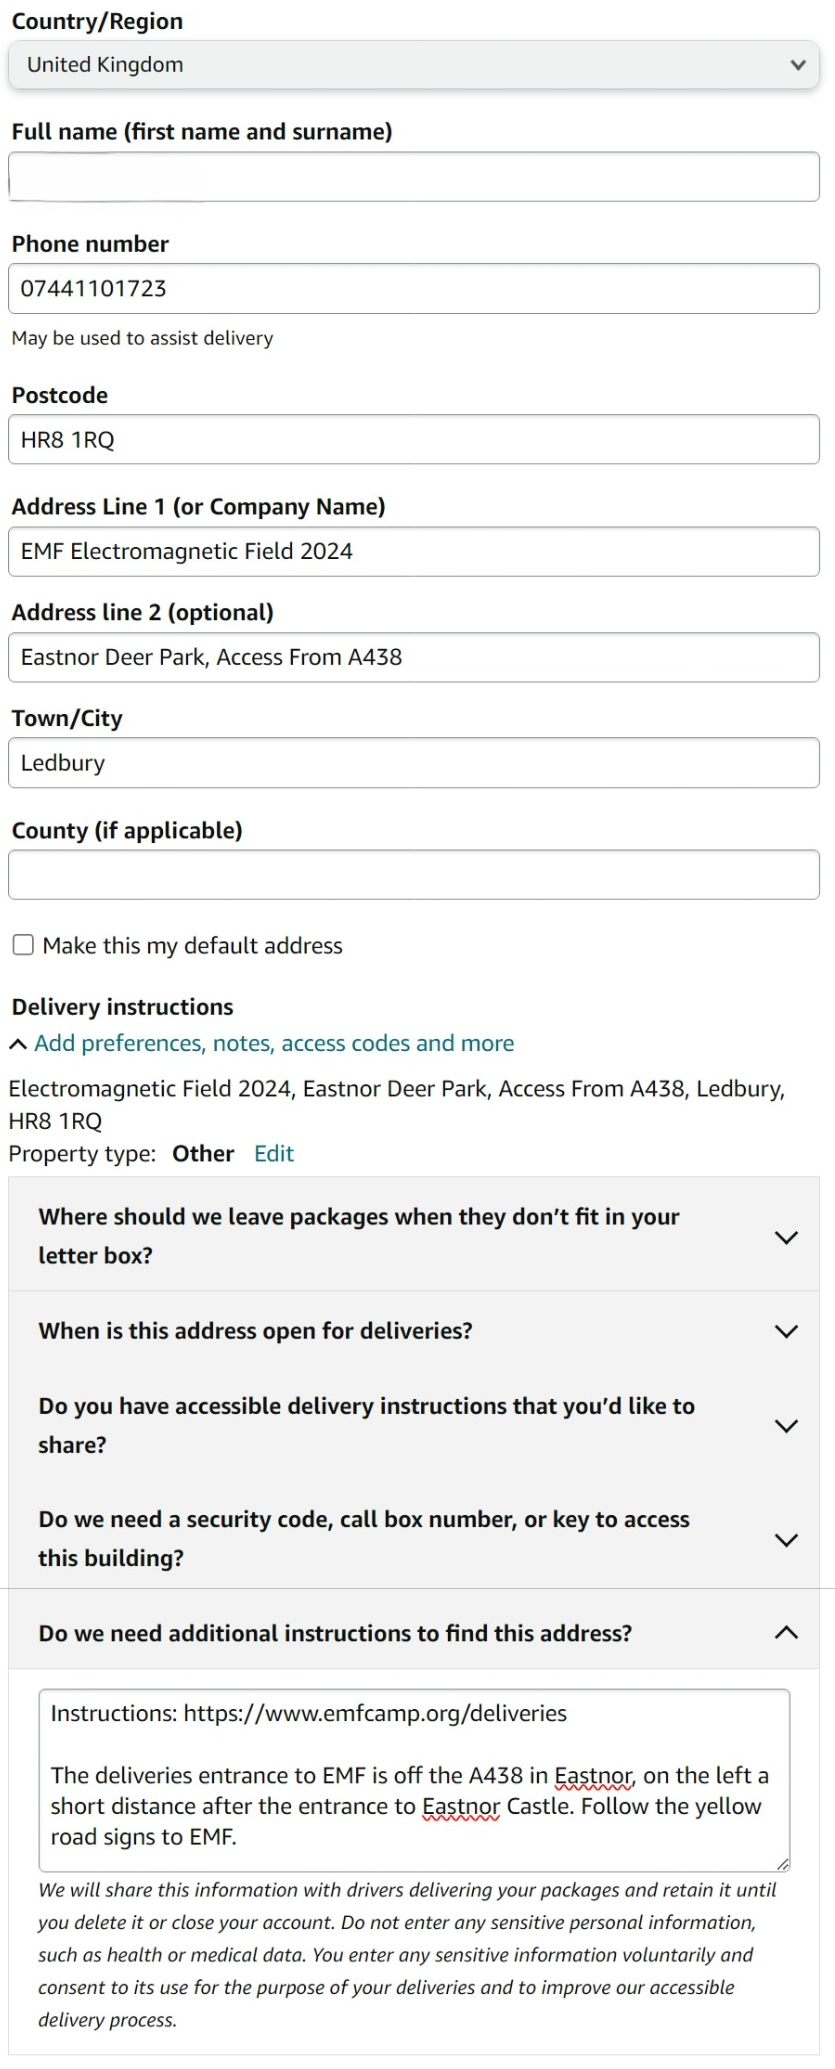Expand When is this address open for deliveries
This screenshot has height=2069, width=835.
coord(787,1331)
